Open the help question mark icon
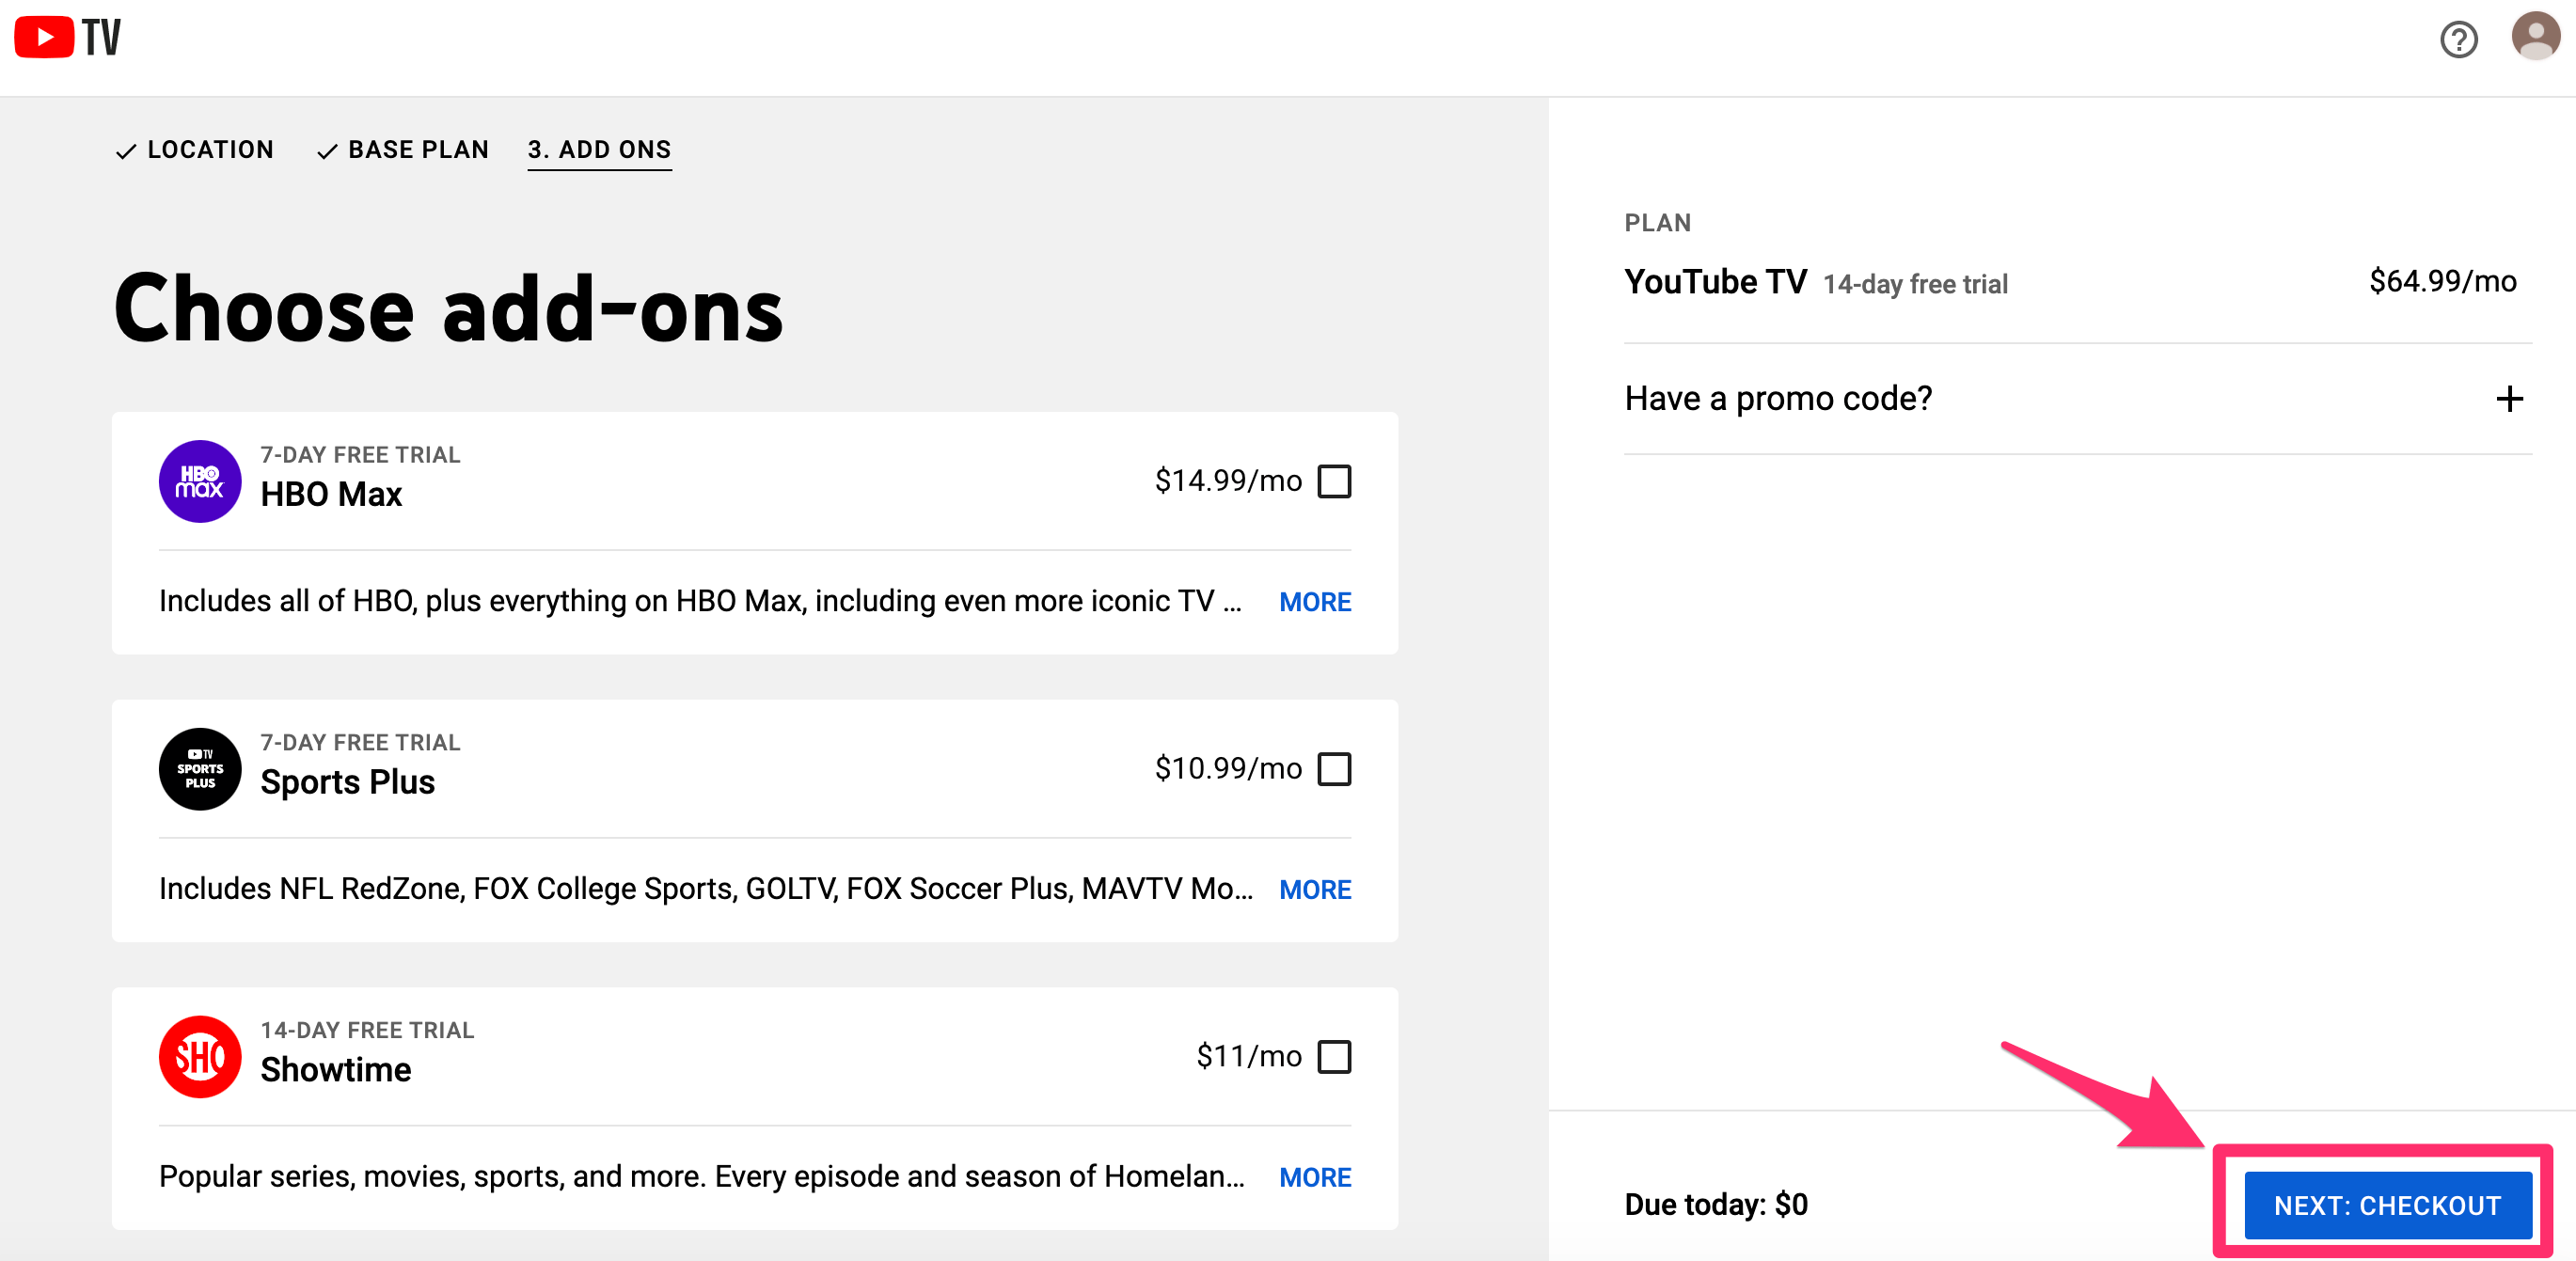2576x1261 pixels. coord(2458,40)
